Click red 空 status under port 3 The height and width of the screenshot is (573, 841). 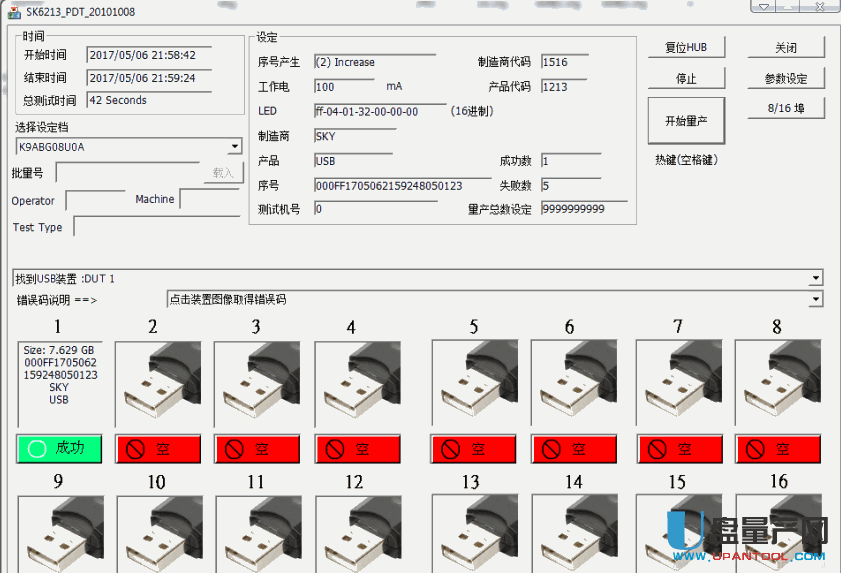pos(257,449)
